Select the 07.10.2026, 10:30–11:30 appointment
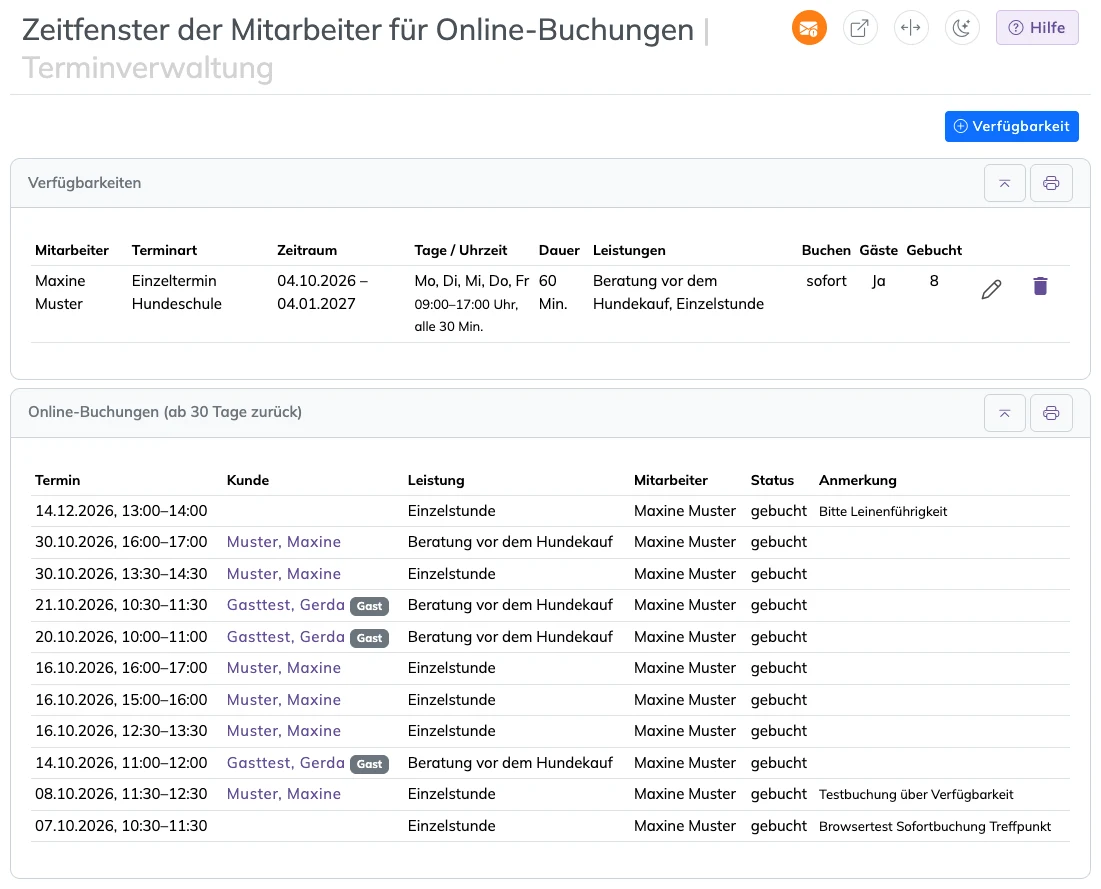 (121, 826)
